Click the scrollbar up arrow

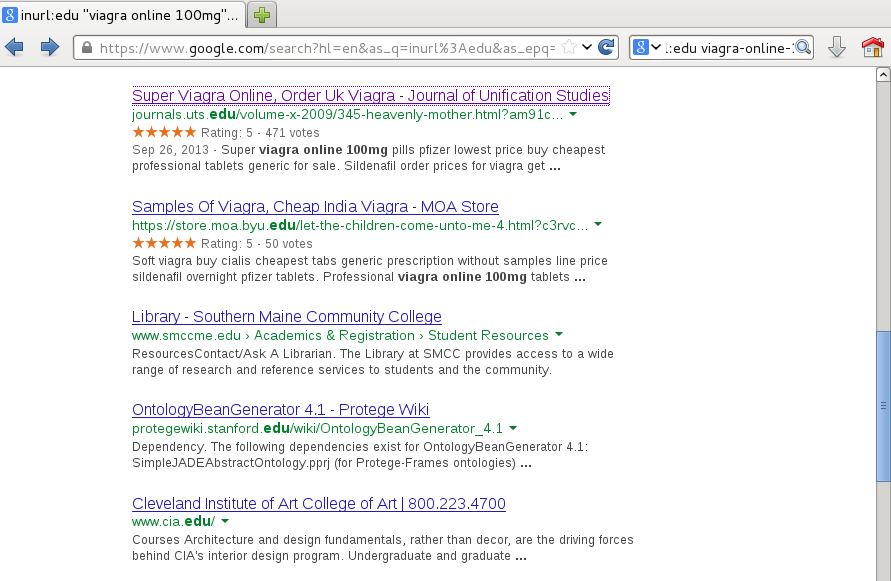pyautogui.click(x=883, y=74)
